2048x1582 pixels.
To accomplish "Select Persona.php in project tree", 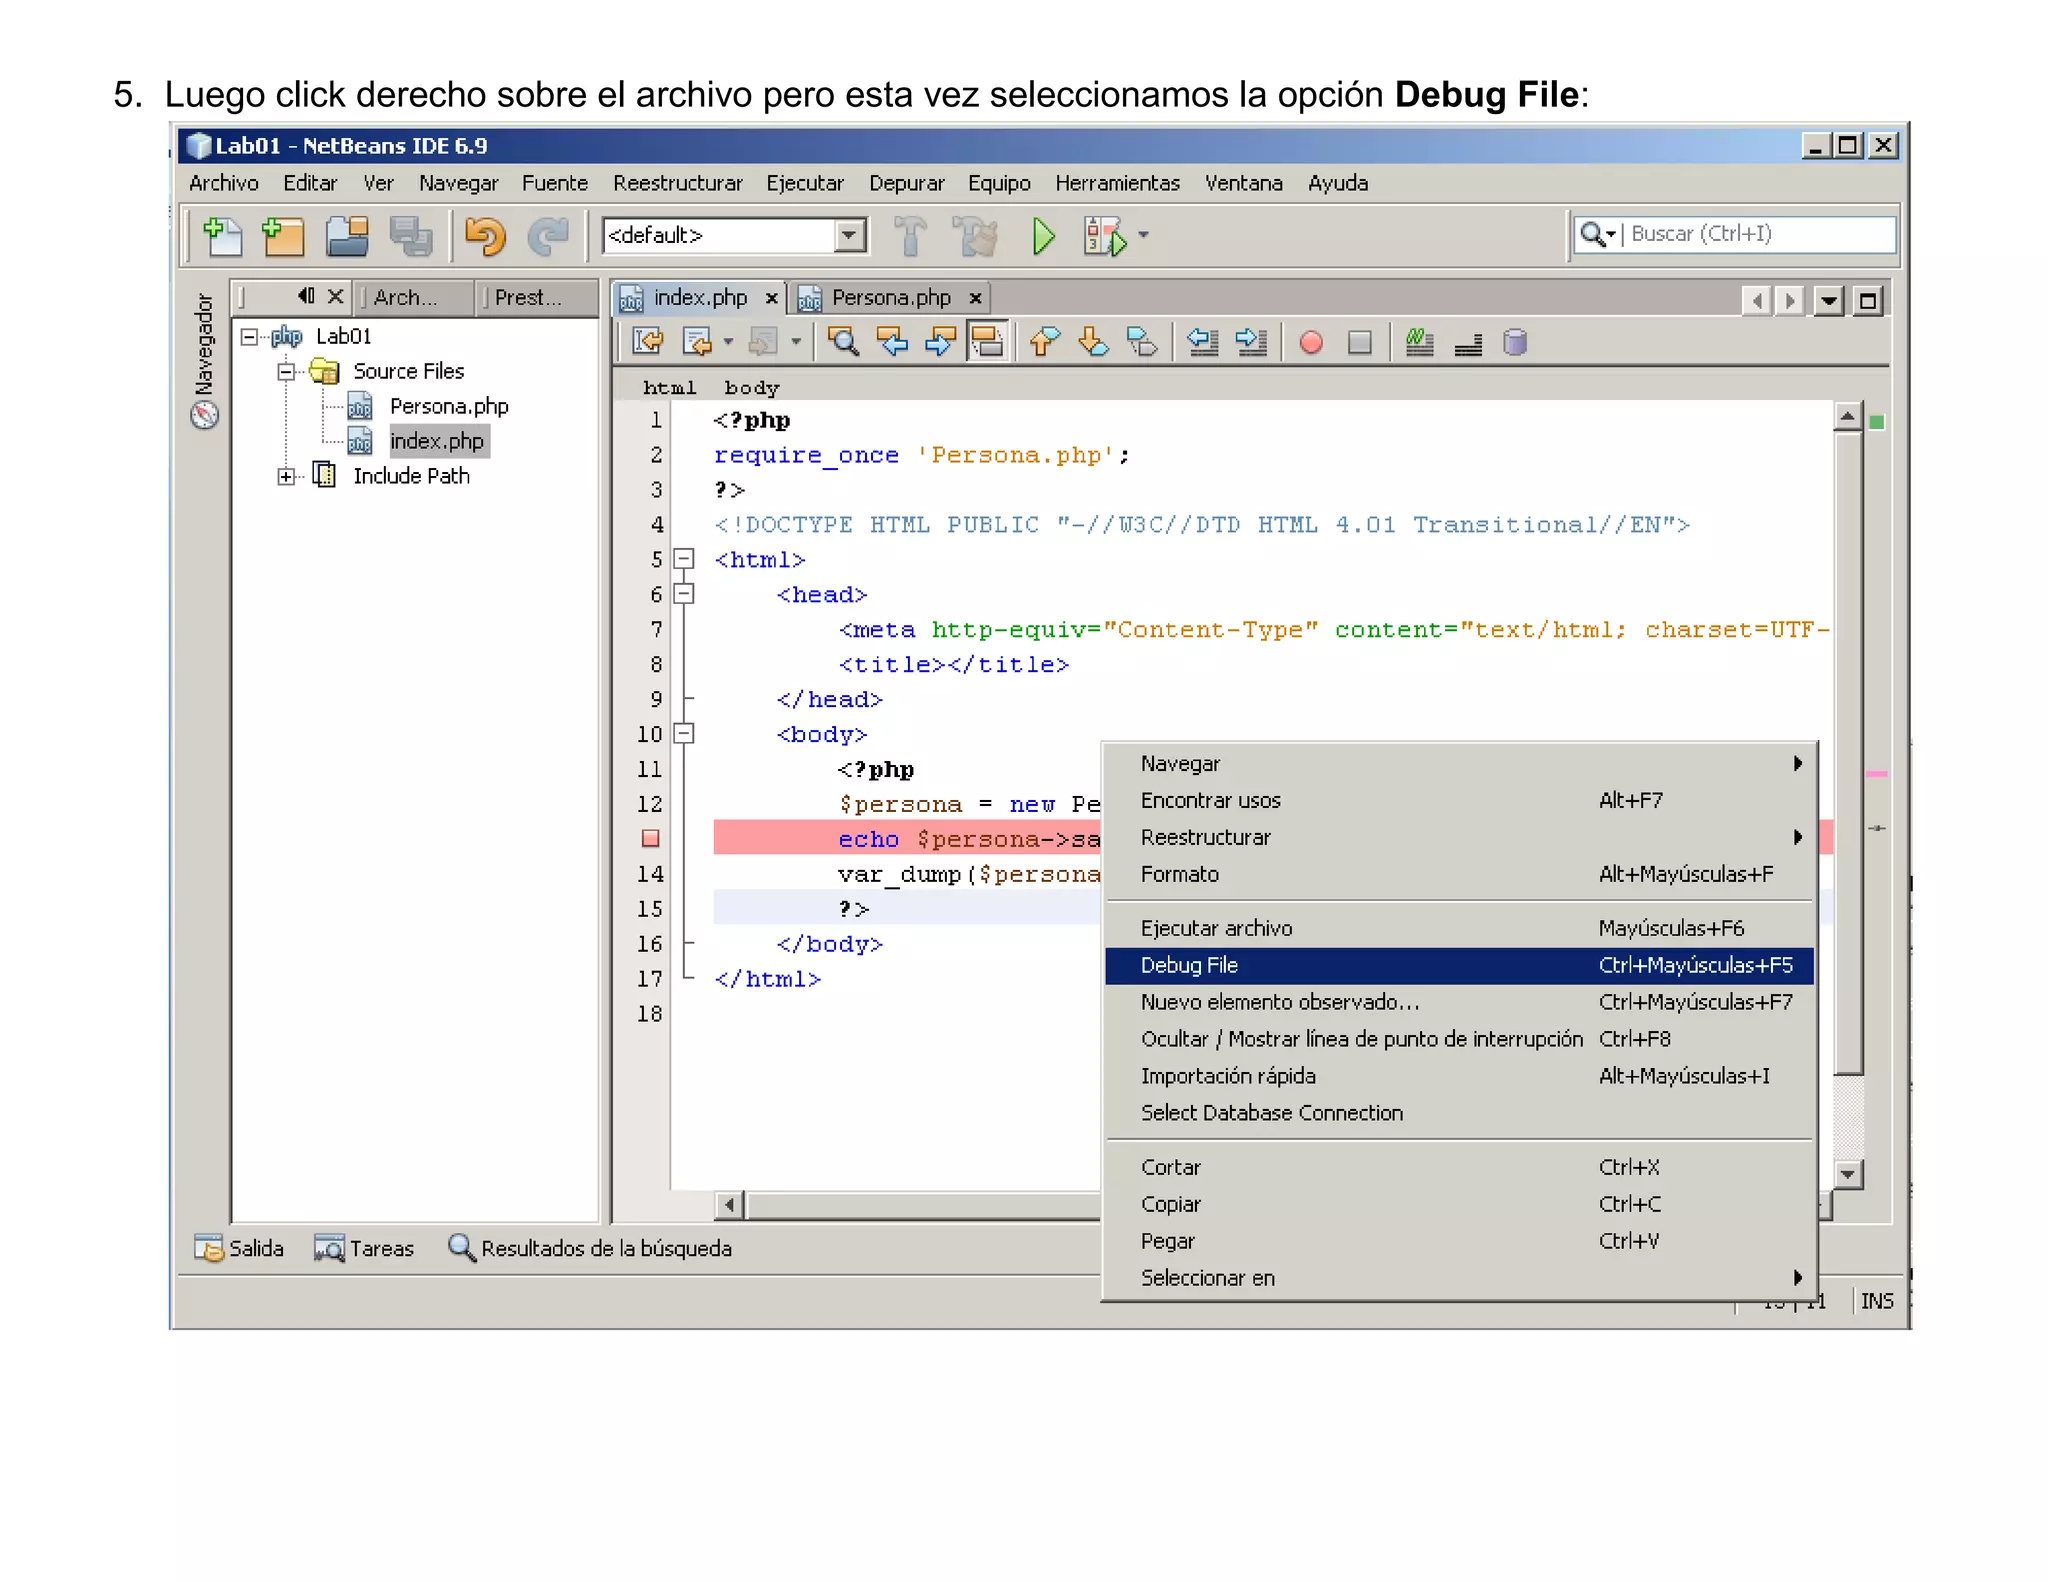I will click(x=449, y=406).
